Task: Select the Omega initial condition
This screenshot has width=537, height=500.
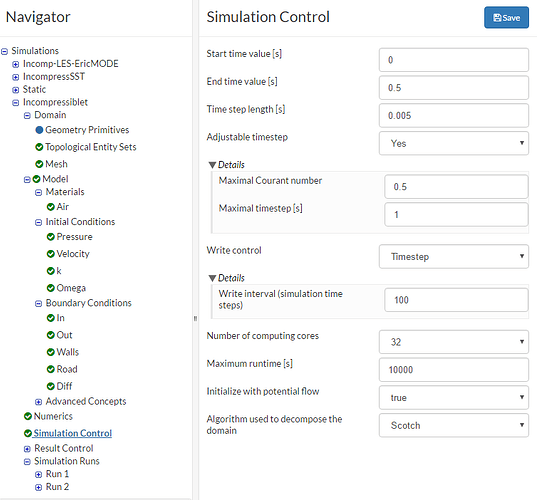Action: (x=71, y=288)
